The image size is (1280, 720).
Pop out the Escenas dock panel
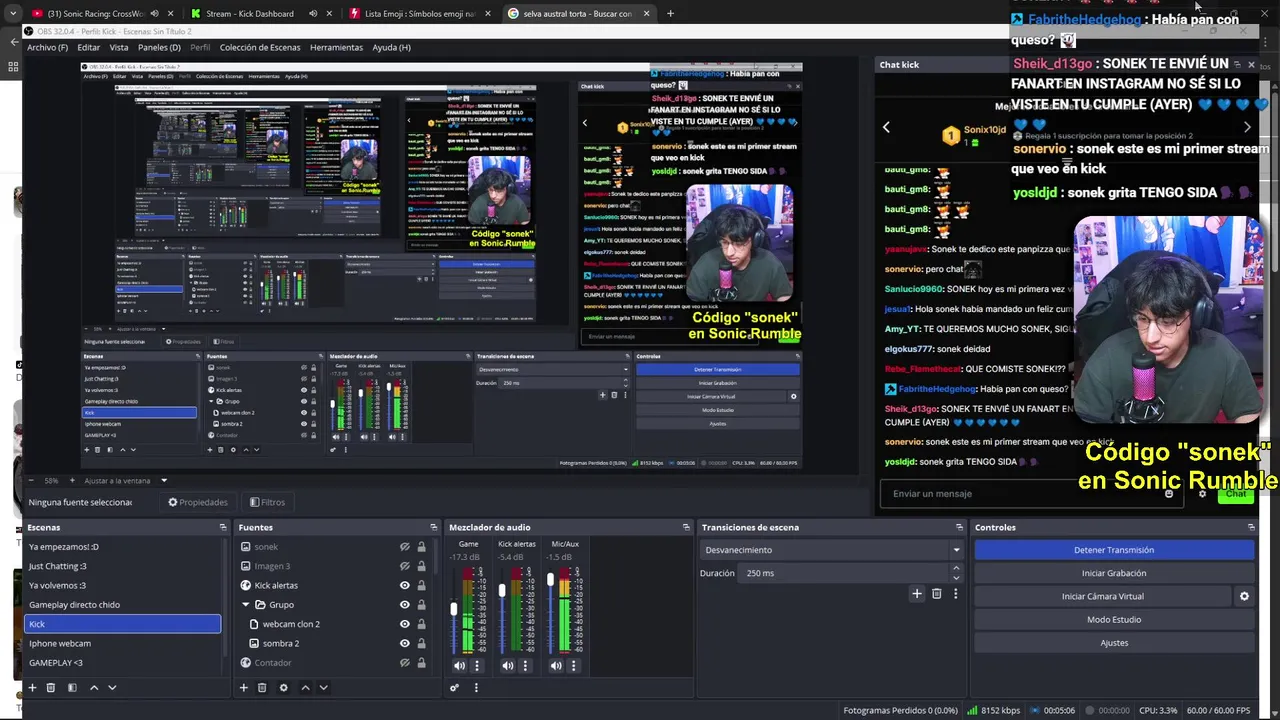tap(223, 527)
